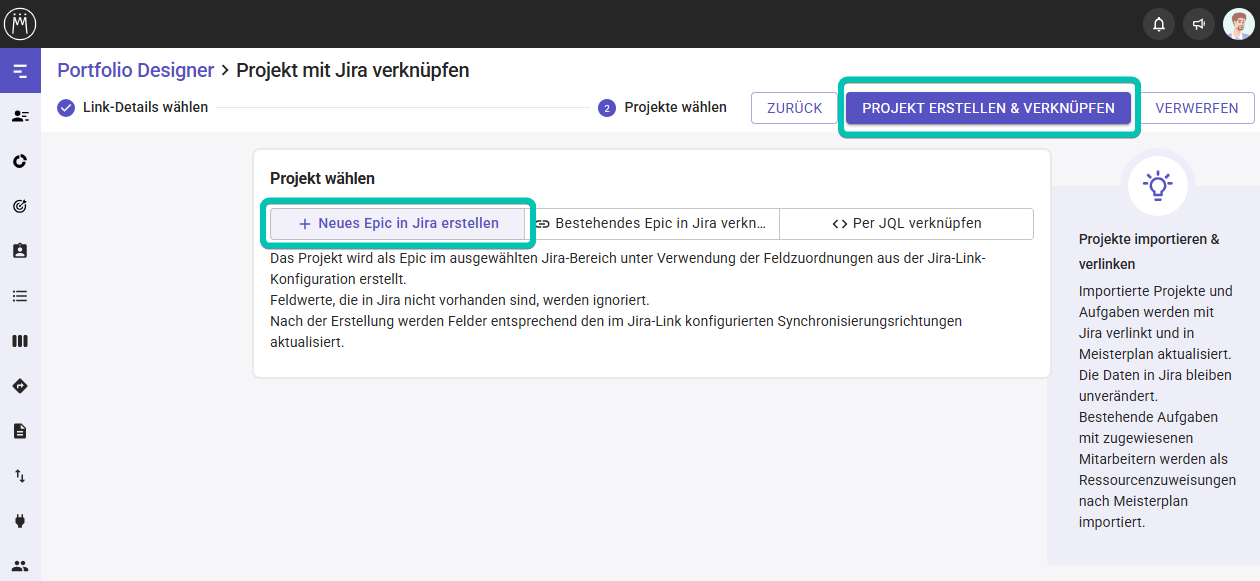Open the clipboard person sidebar icon
The image size is (1260, 581).
tap(20, 251)
